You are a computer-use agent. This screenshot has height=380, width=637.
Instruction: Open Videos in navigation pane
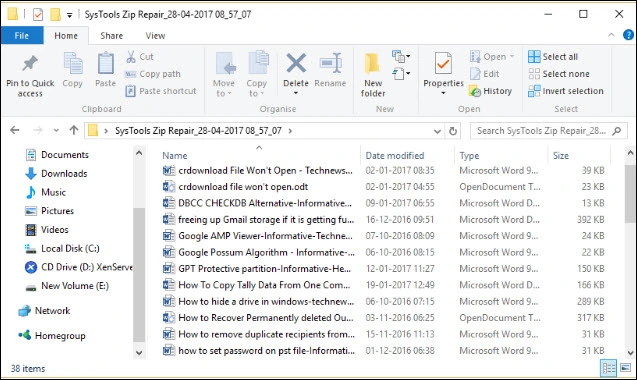[47, 230]
